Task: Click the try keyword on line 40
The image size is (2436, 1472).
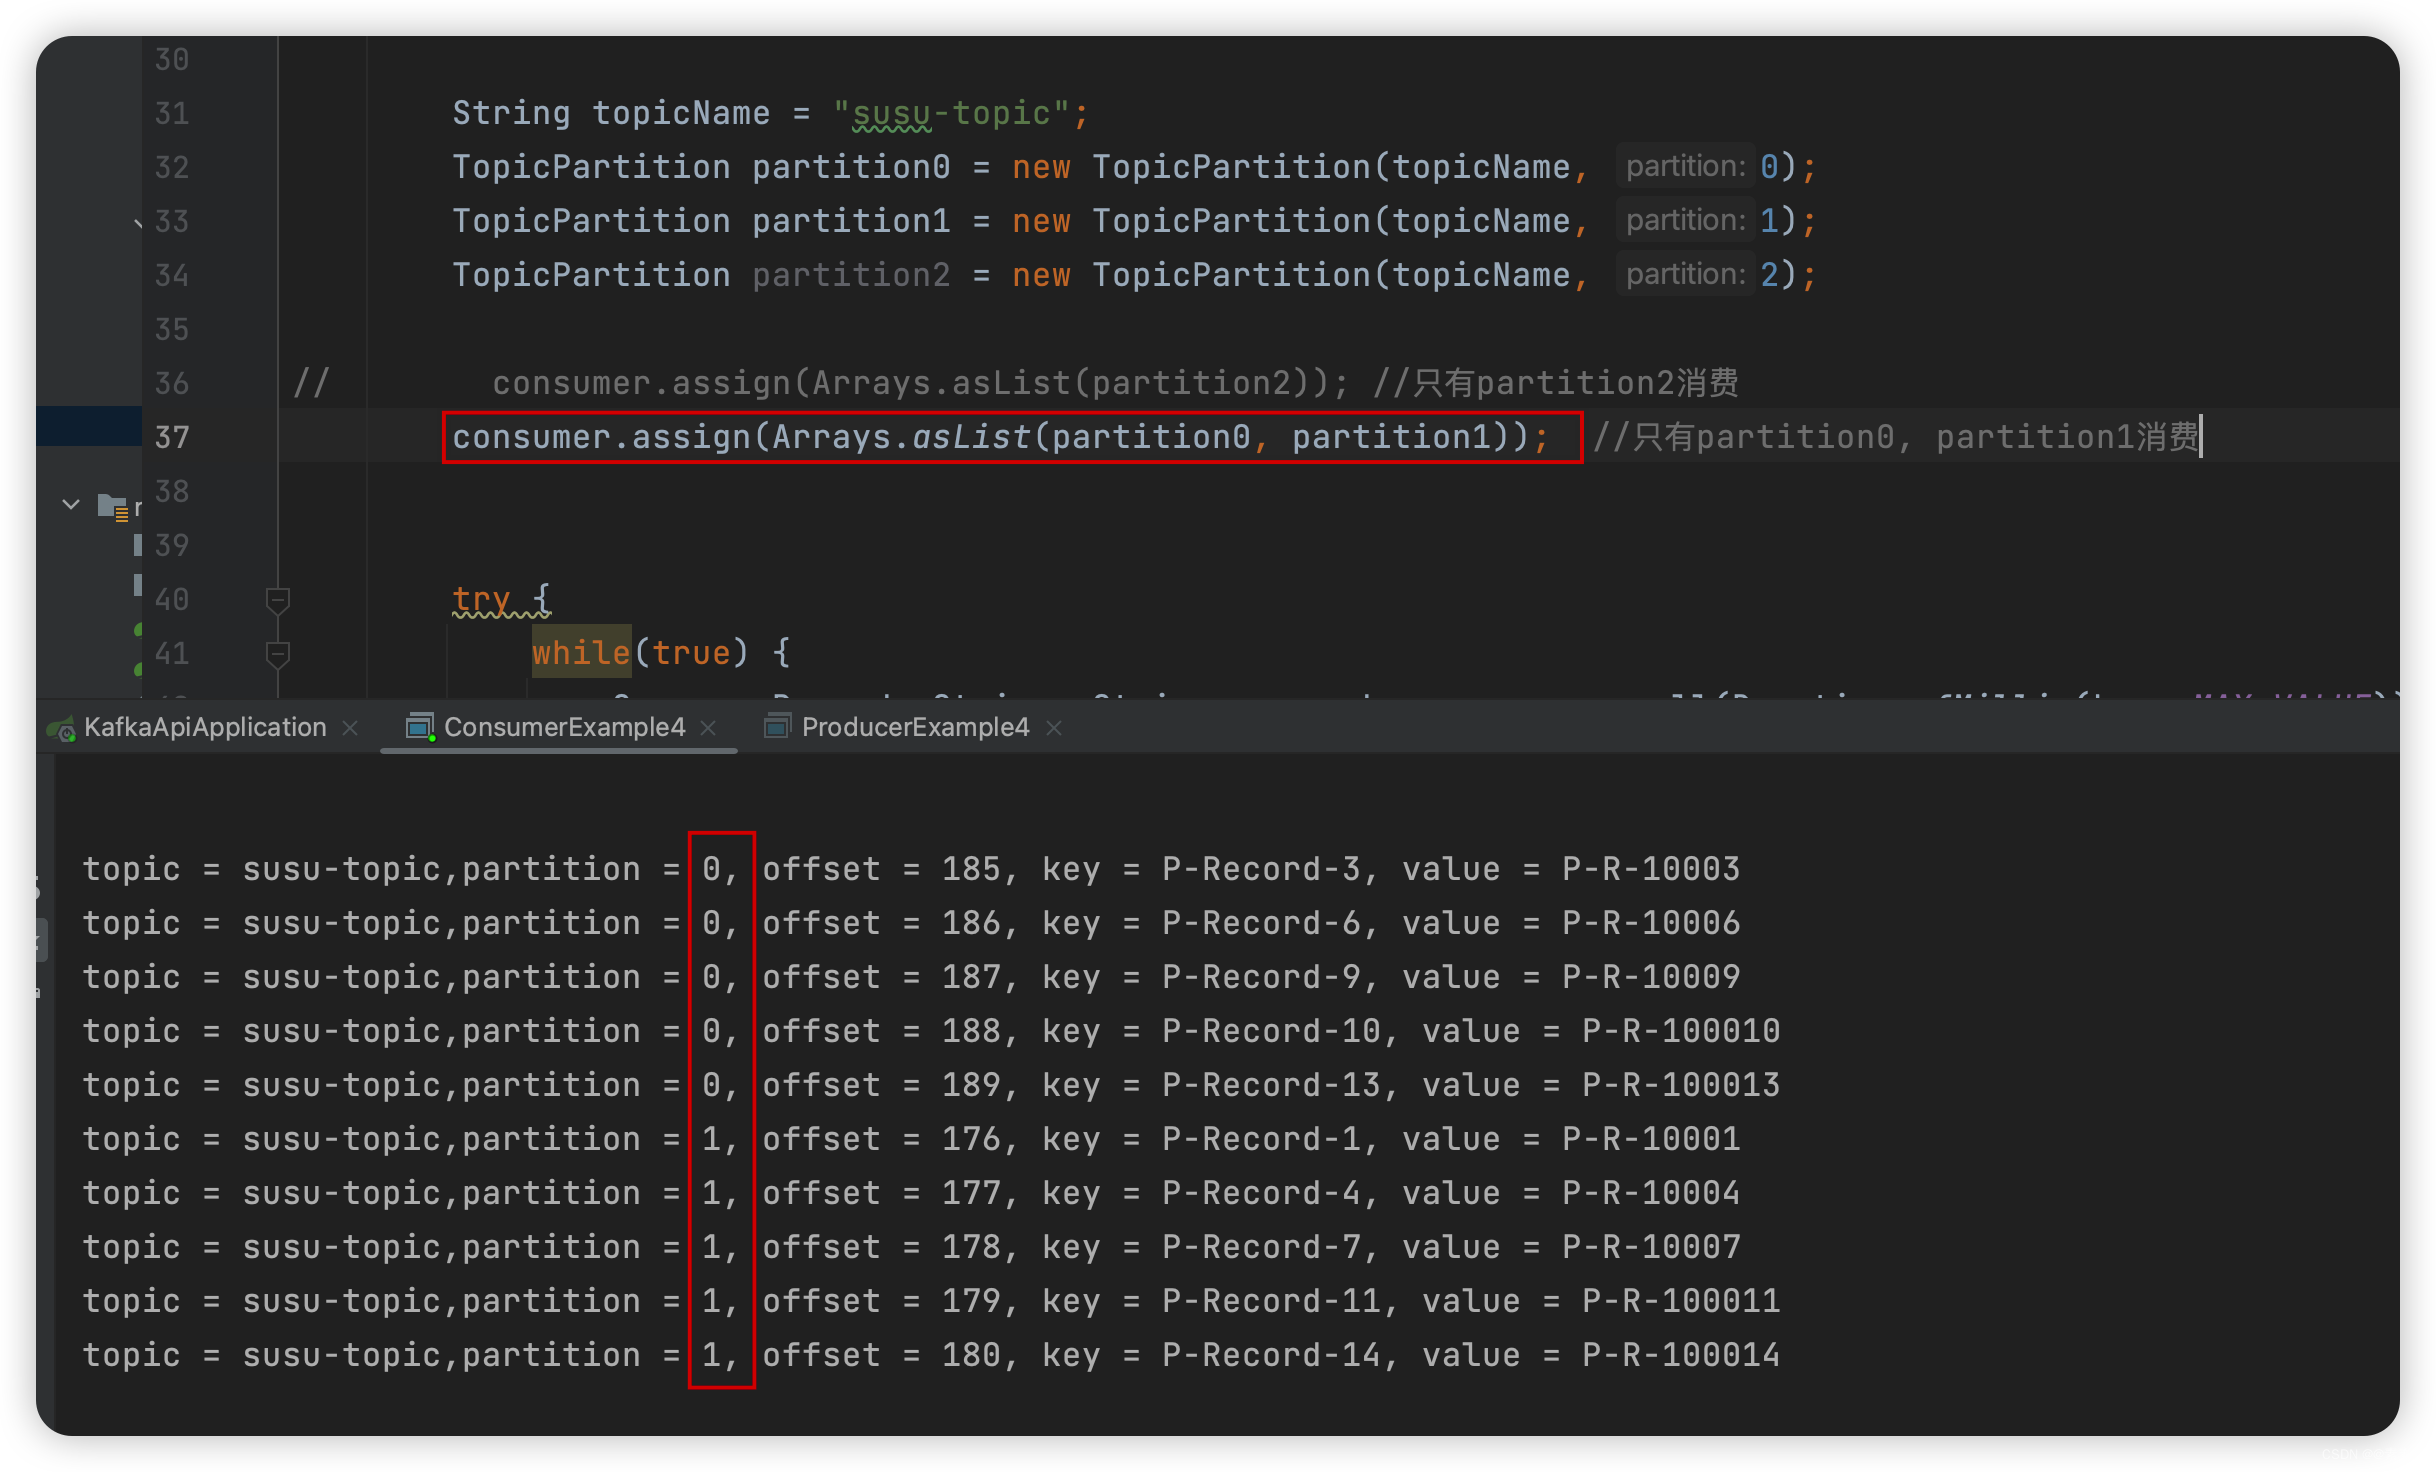Action: pos(481,599)
